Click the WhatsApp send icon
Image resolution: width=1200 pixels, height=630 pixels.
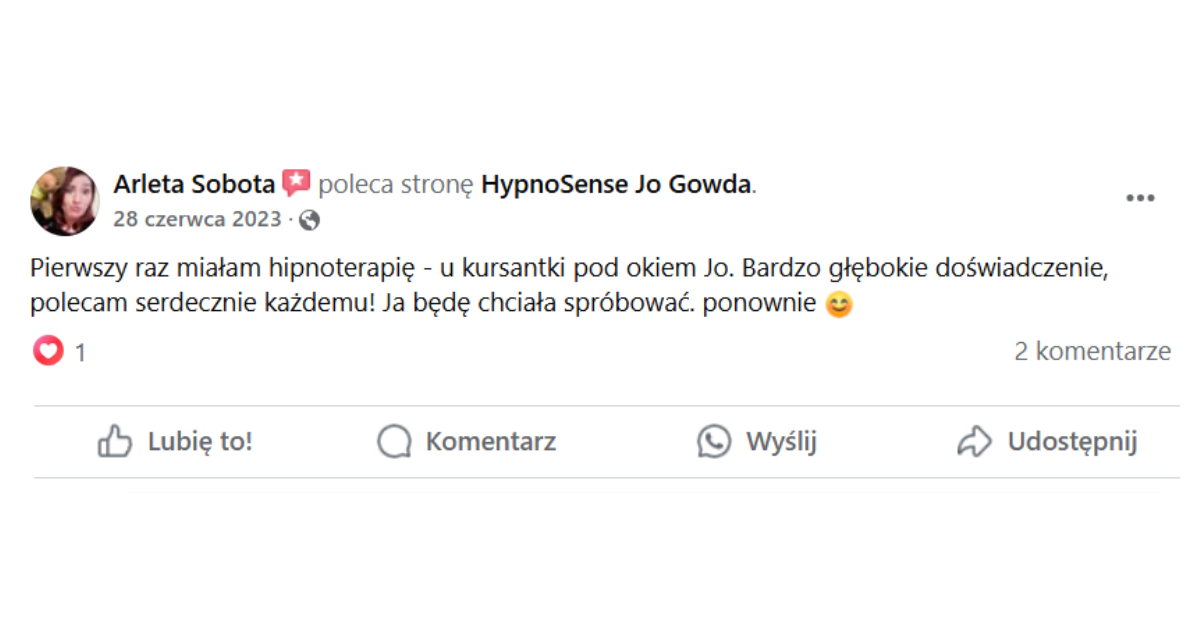(x=714, y=441)
